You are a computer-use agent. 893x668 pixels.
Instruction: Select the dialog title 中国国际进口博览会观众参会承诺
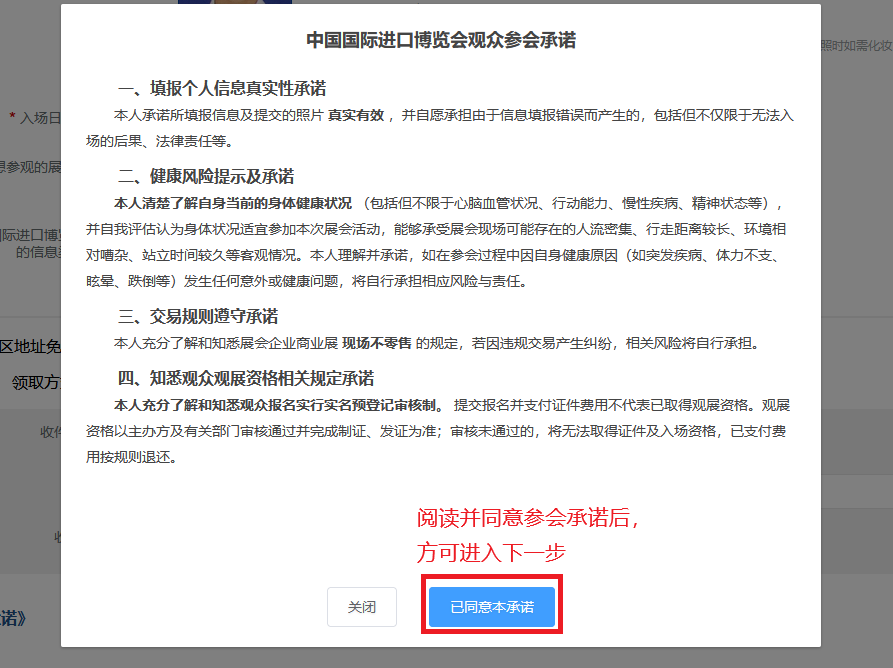coord(441,40)
